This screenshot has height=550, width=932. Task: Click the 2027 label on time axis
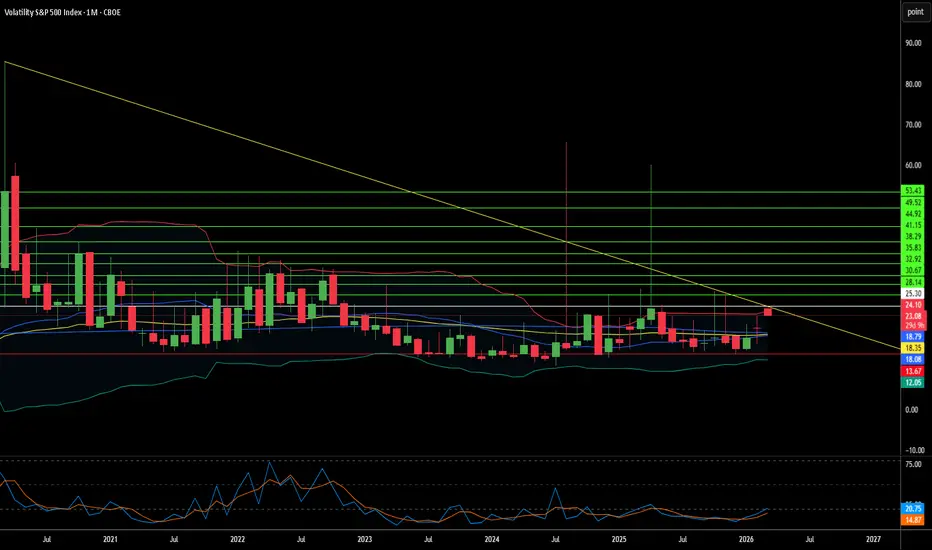point(874,539)
